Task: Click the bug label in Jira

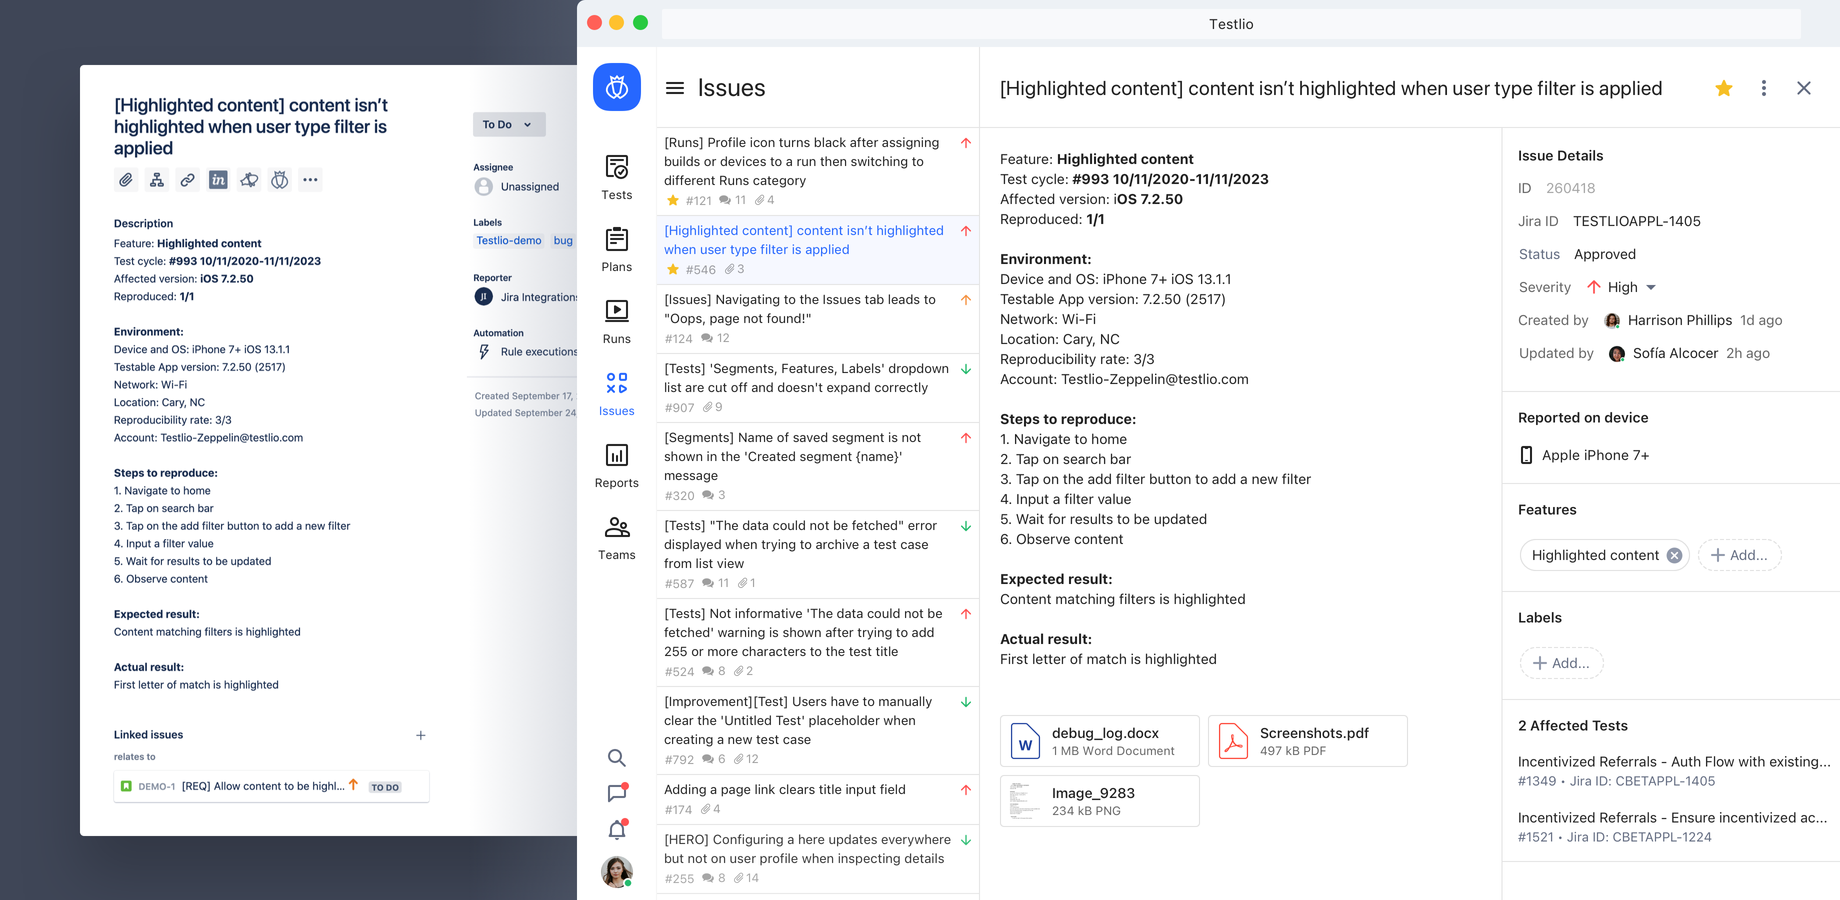Action: click(563, 241)
